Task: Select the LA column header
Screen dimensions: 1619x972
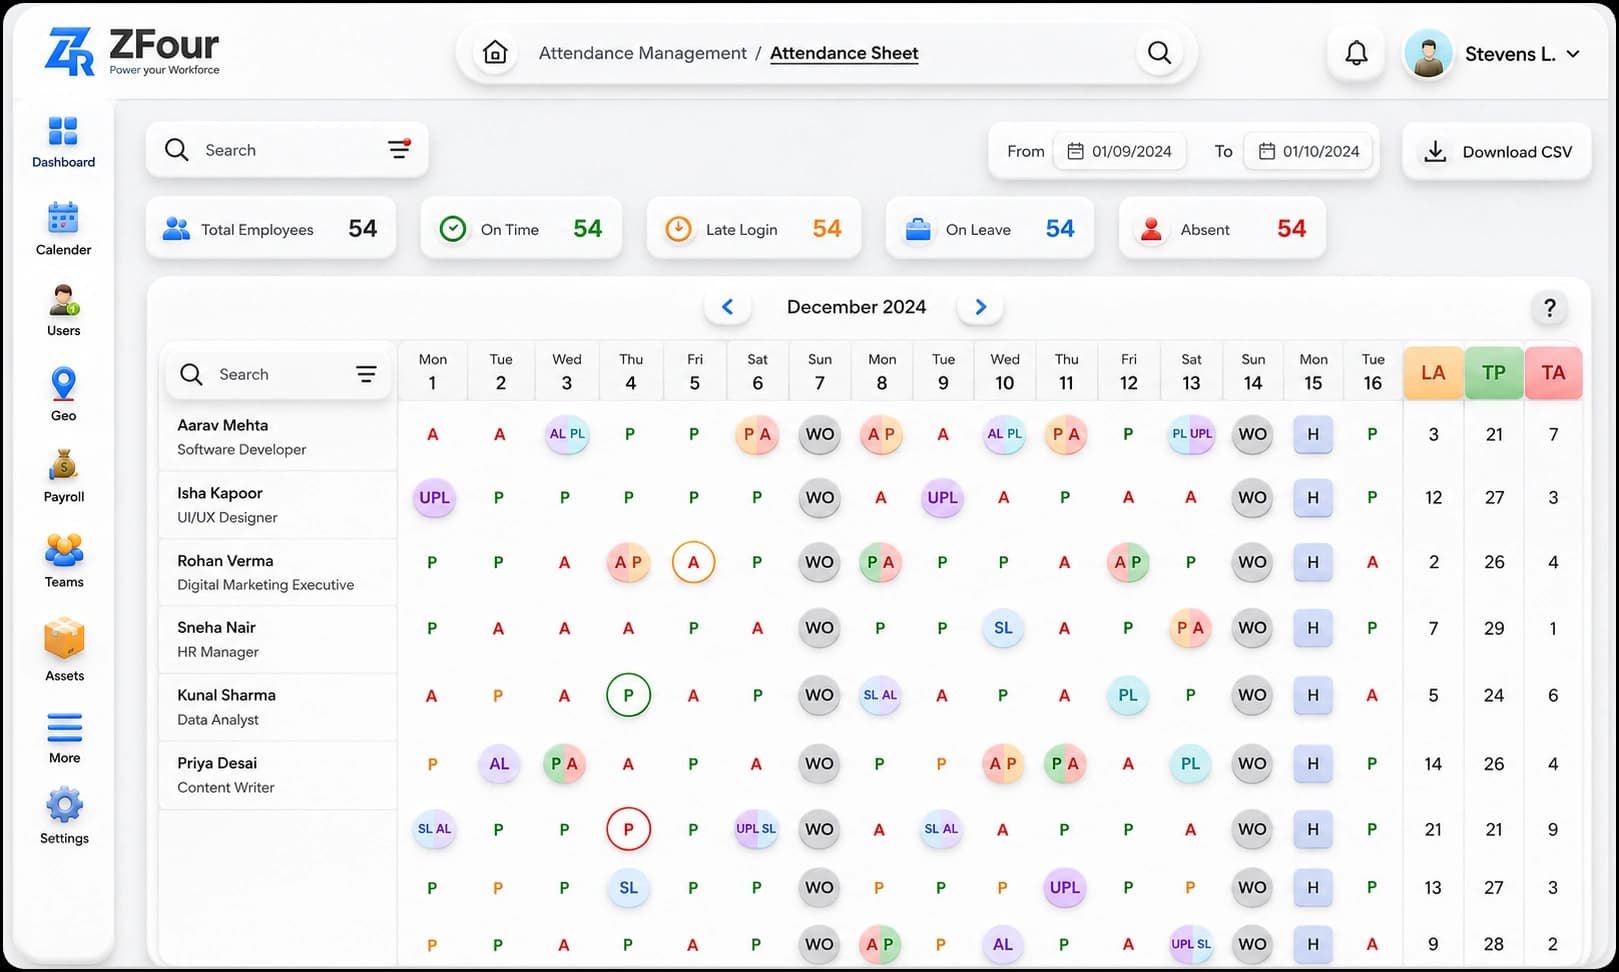Action: (x=1433, y=373)
